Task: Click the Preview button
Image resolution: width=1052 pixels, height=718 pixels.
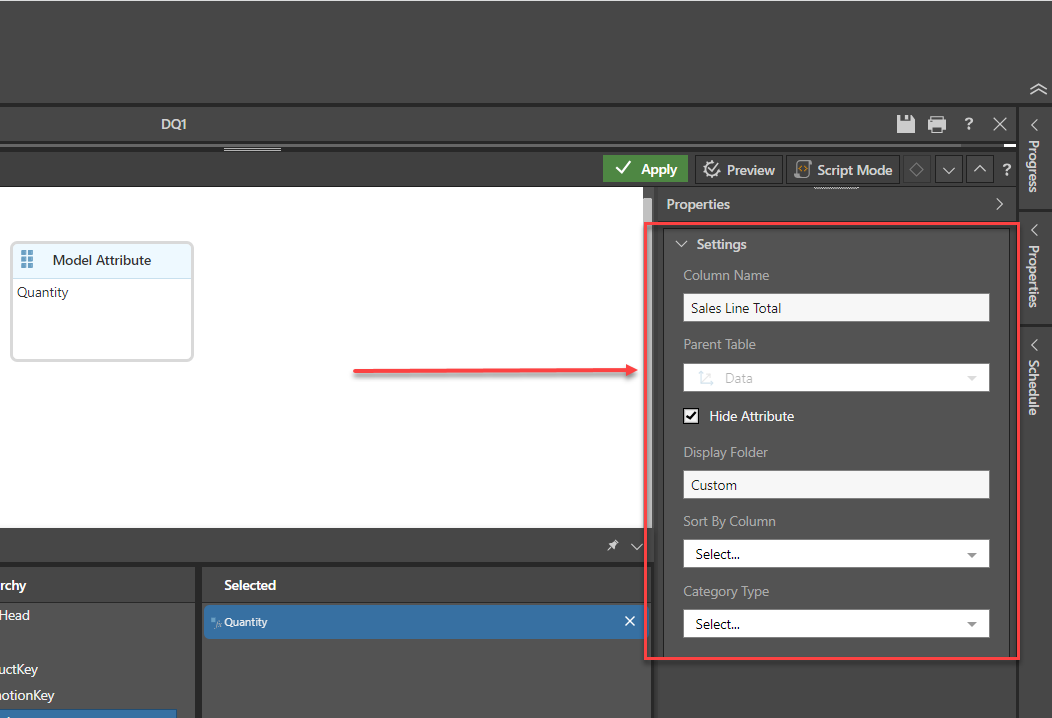Action: 738,170
